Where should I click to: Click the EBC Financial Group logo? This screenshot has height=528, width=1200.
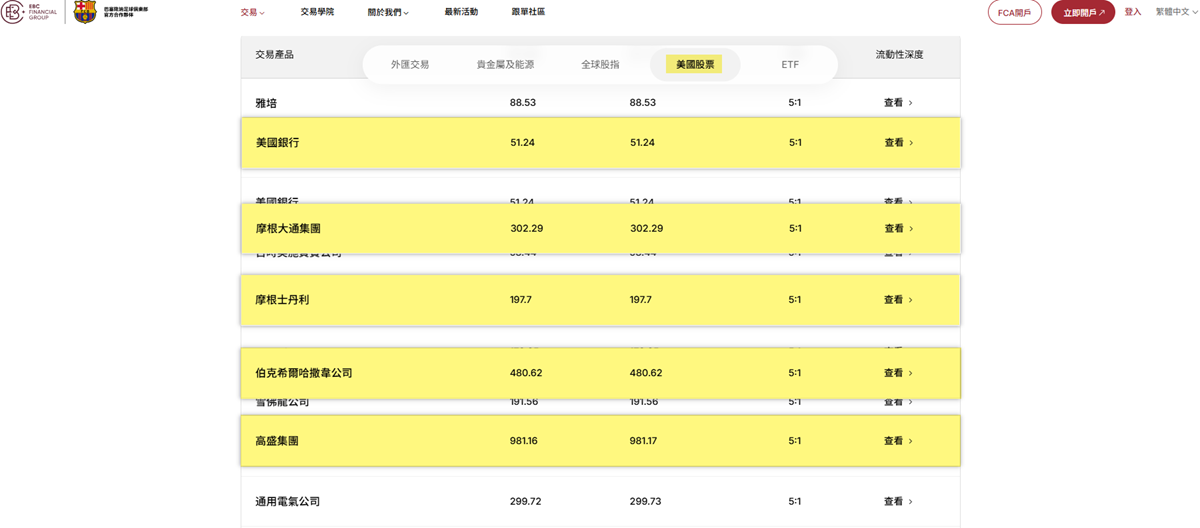point(29,12)
